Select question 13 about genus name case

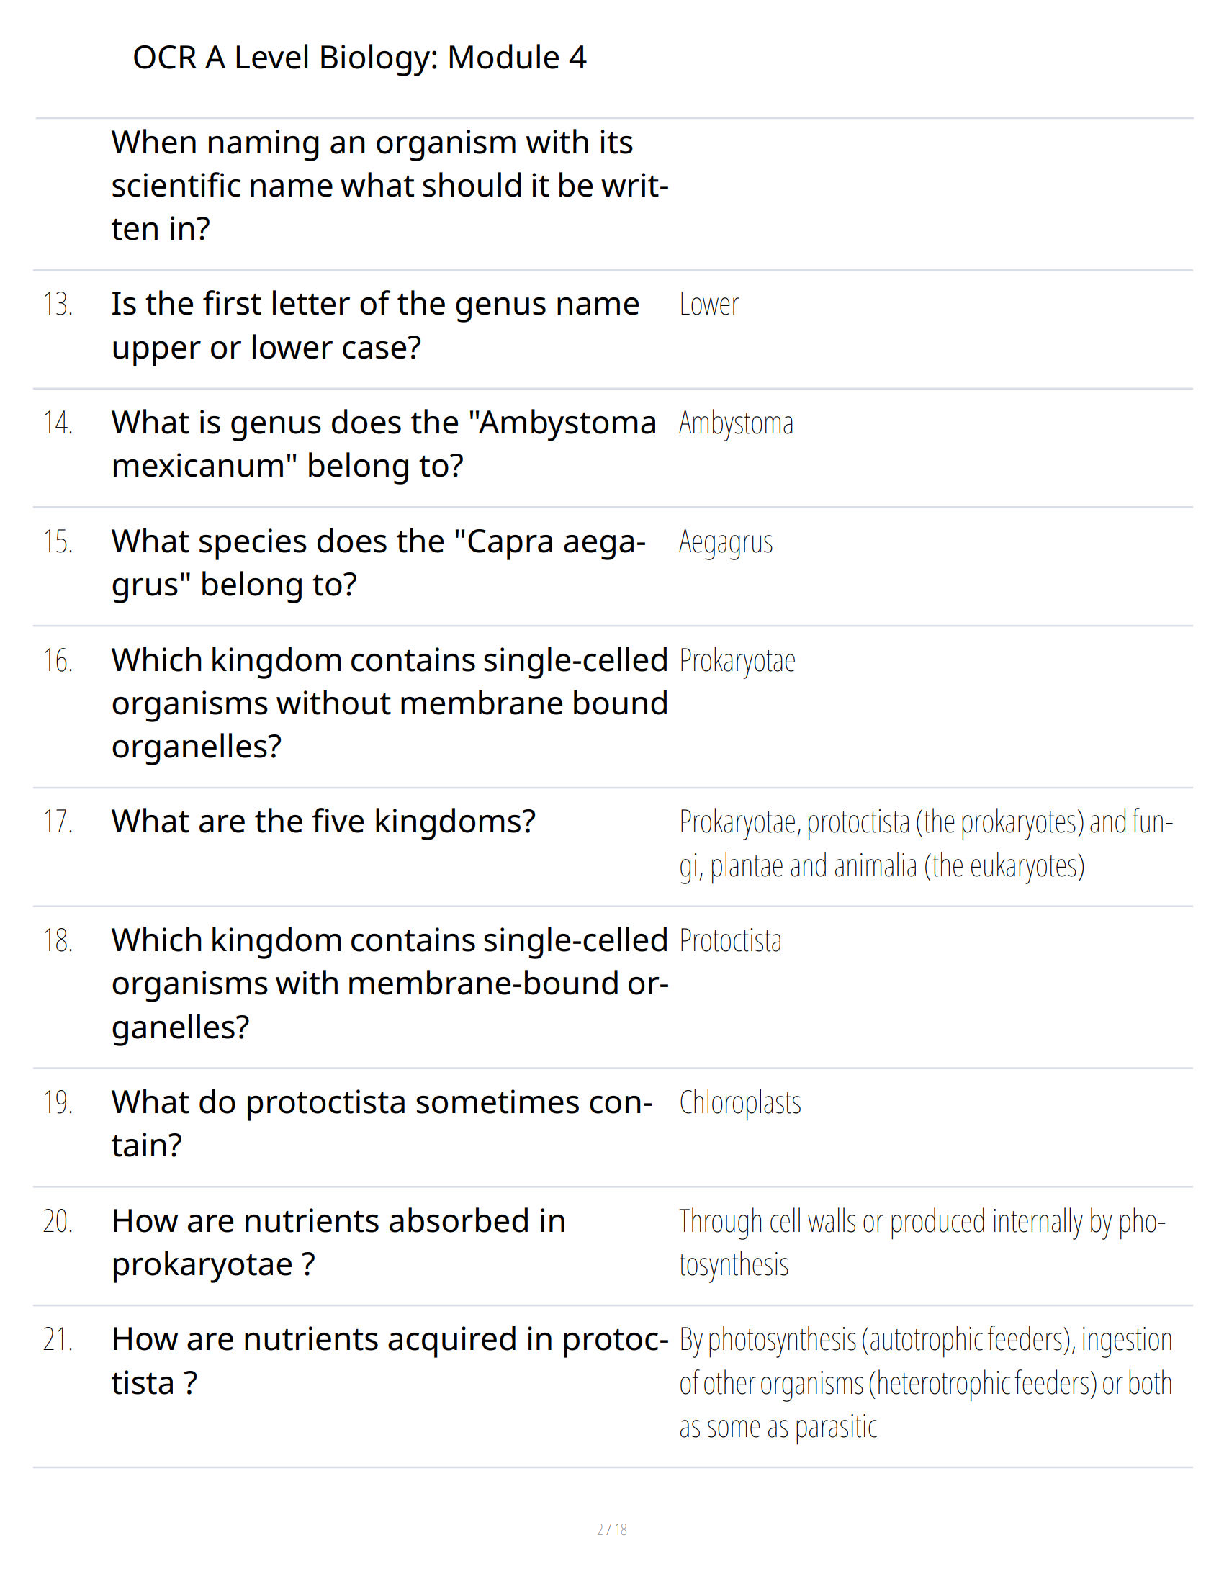[x=375, y=326]
